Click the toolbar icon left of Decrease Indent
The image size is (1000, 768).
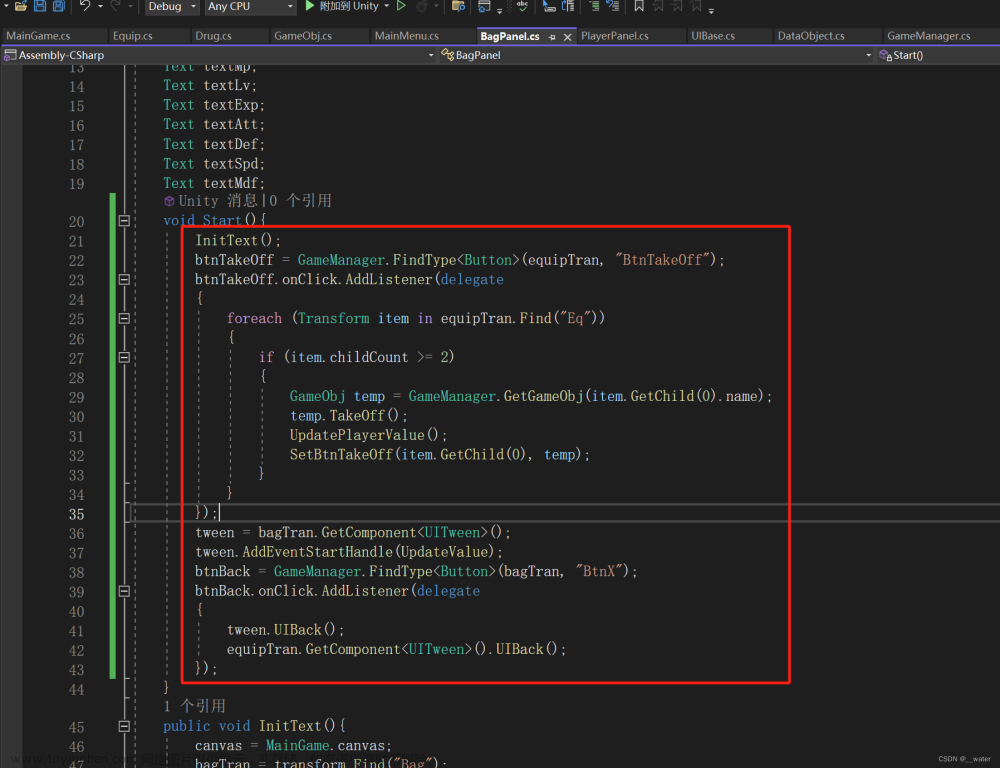(x=568, y=6)
